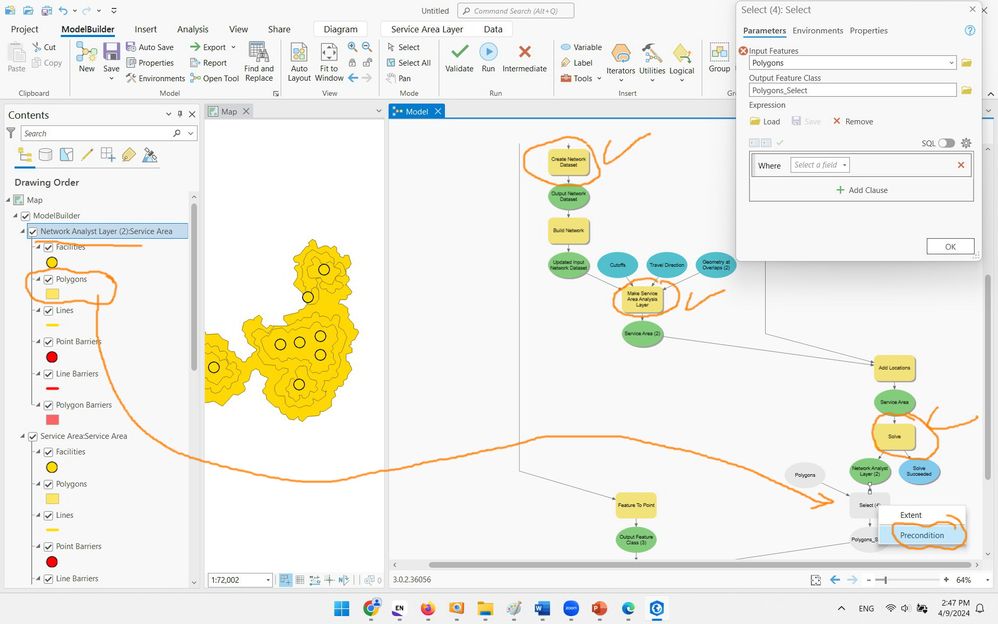The image size is (998, 624).
Task: Click Select All in Mode group
Action: point(409,62)
